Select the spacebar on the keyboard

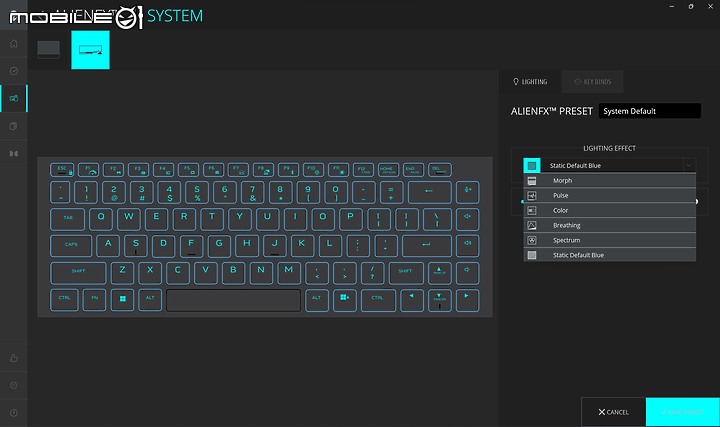click(x=233, y=300)
